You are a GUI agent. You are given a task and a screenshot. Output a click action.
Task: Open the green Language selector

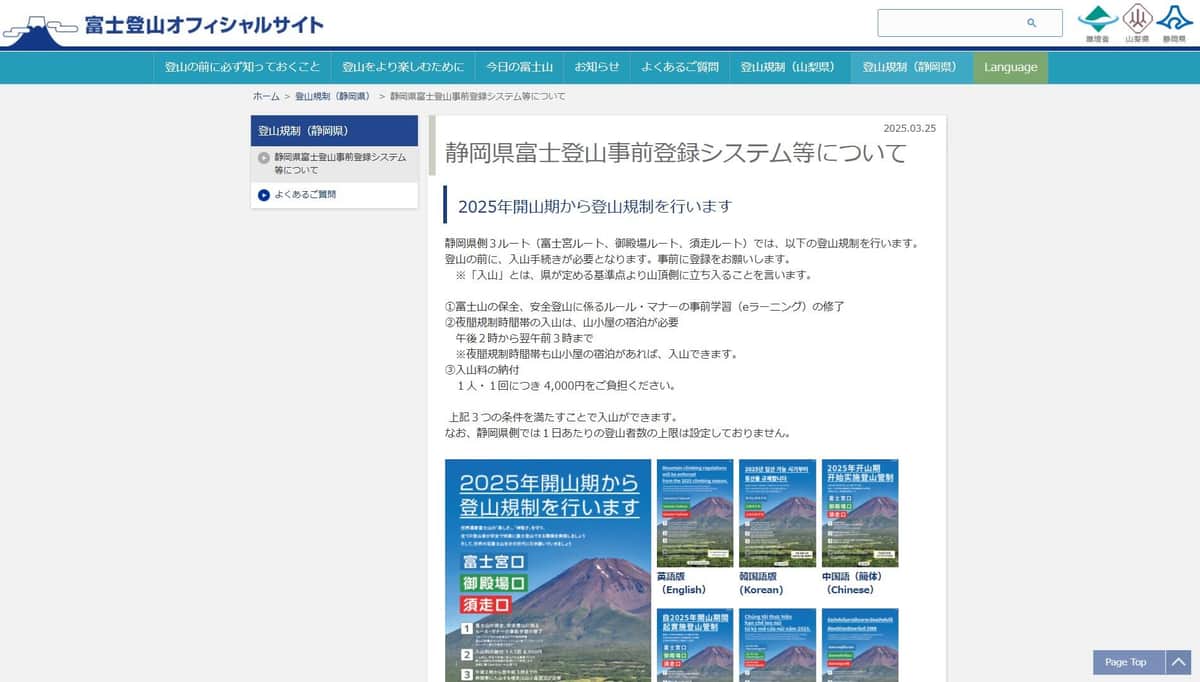point(1010,67)
